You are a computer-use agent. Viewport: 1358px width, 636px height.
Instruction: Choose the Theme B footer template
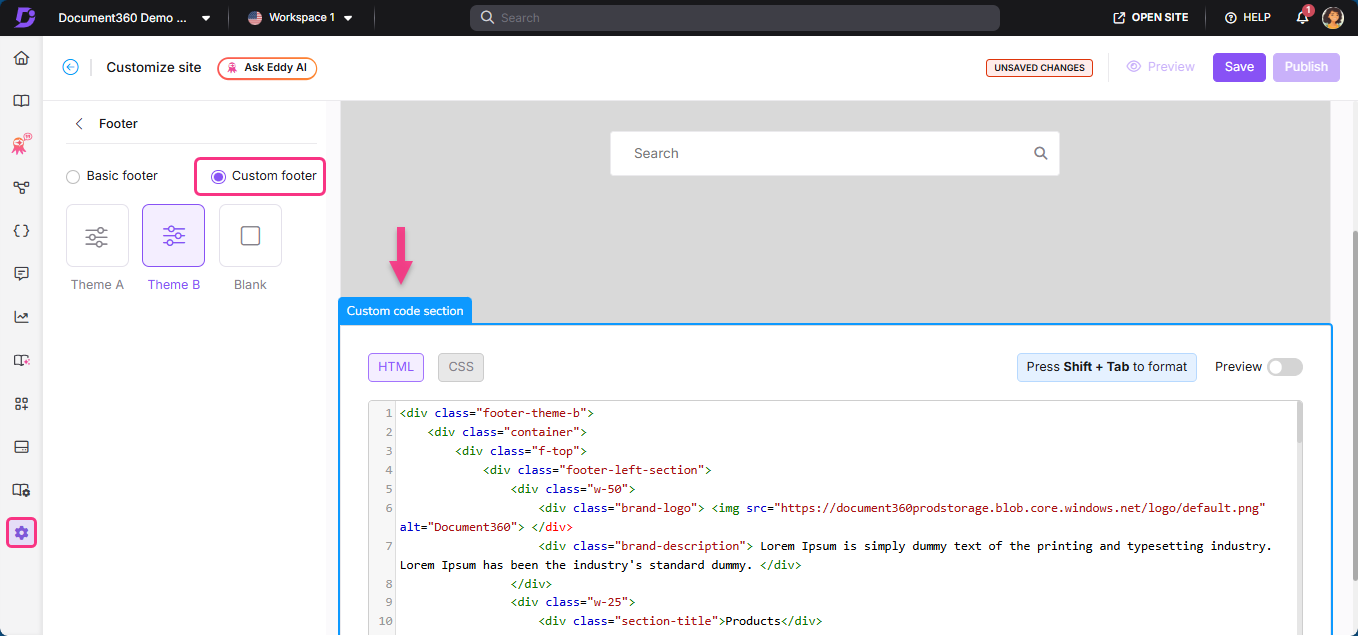[174, 236]
